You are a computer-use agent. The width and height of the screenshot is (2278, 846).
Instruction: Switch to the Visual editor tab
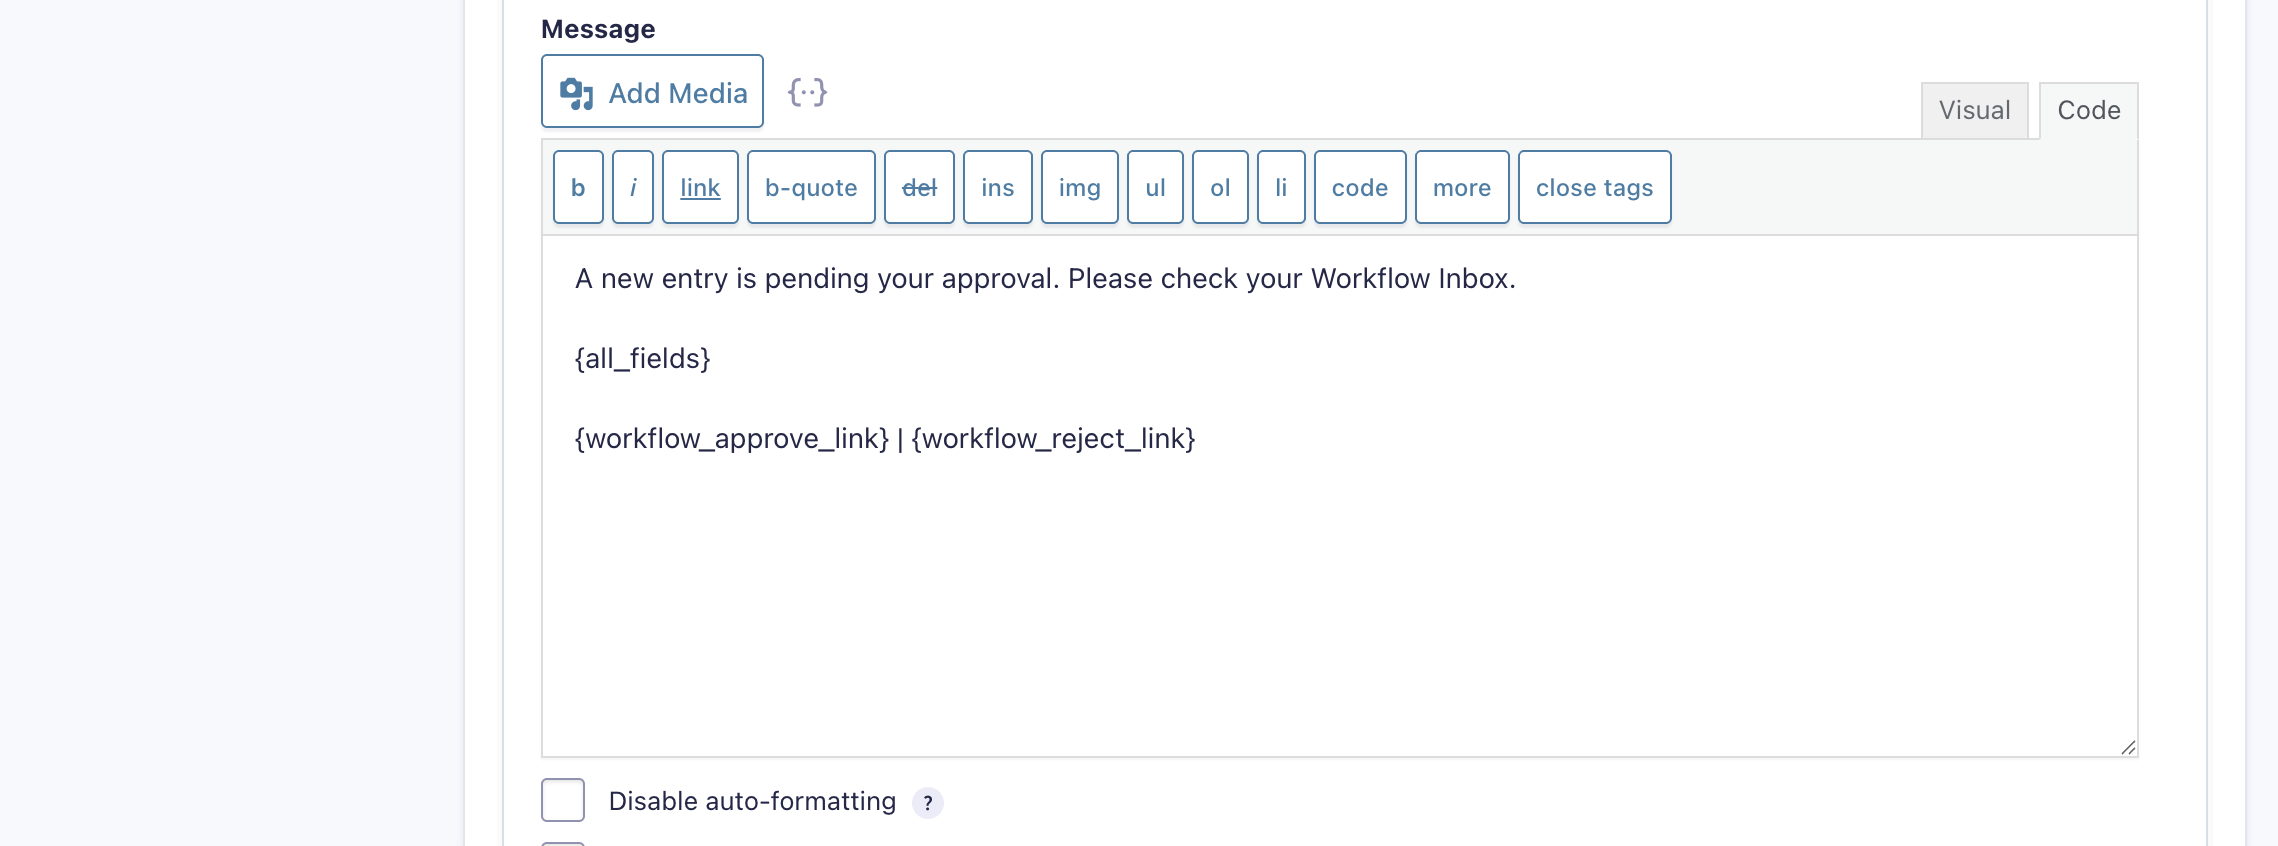coord(1974,110)
